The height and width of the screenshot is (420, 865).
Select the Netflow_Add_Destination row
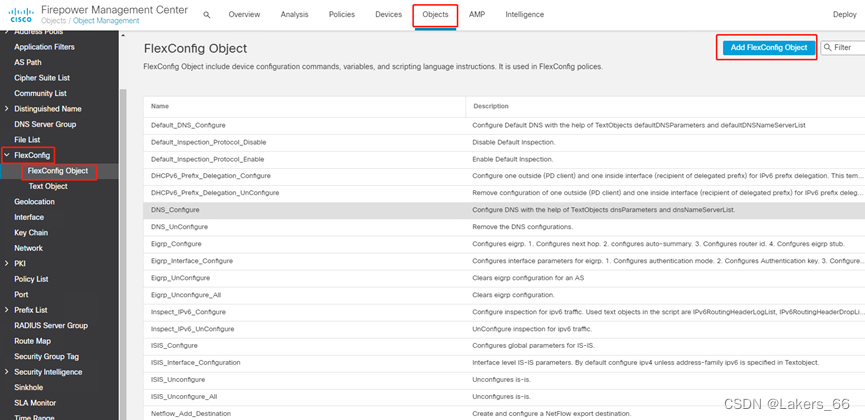[x=504, y=413]
